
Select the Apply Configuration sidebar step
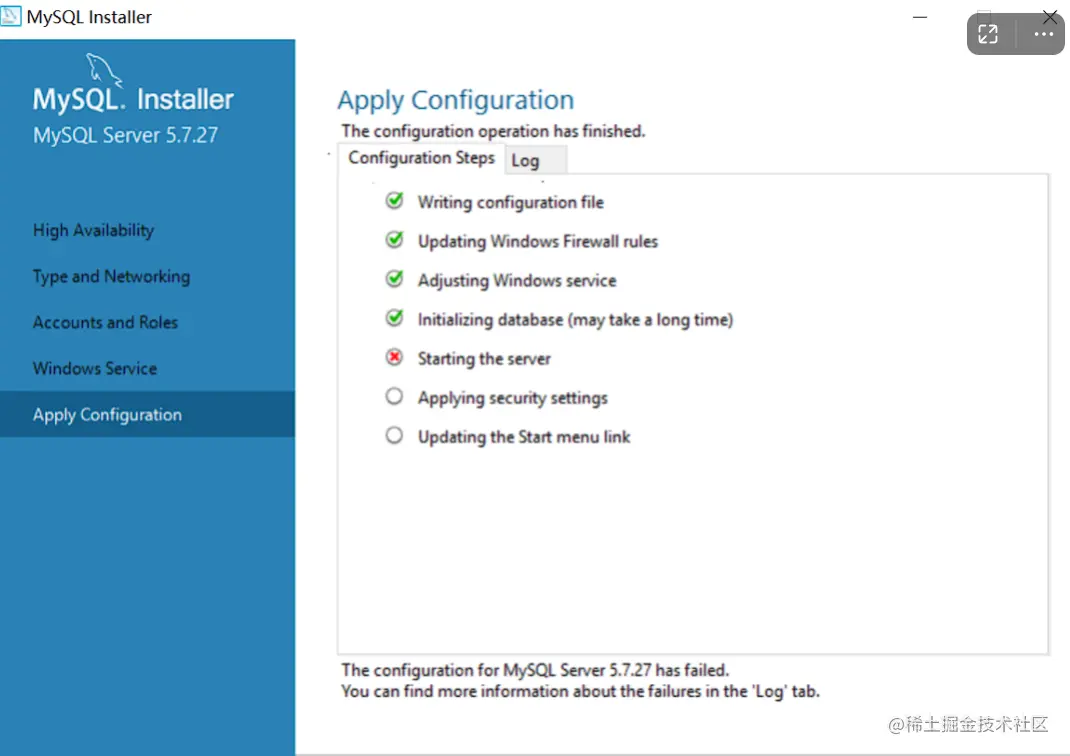(147, 414)
